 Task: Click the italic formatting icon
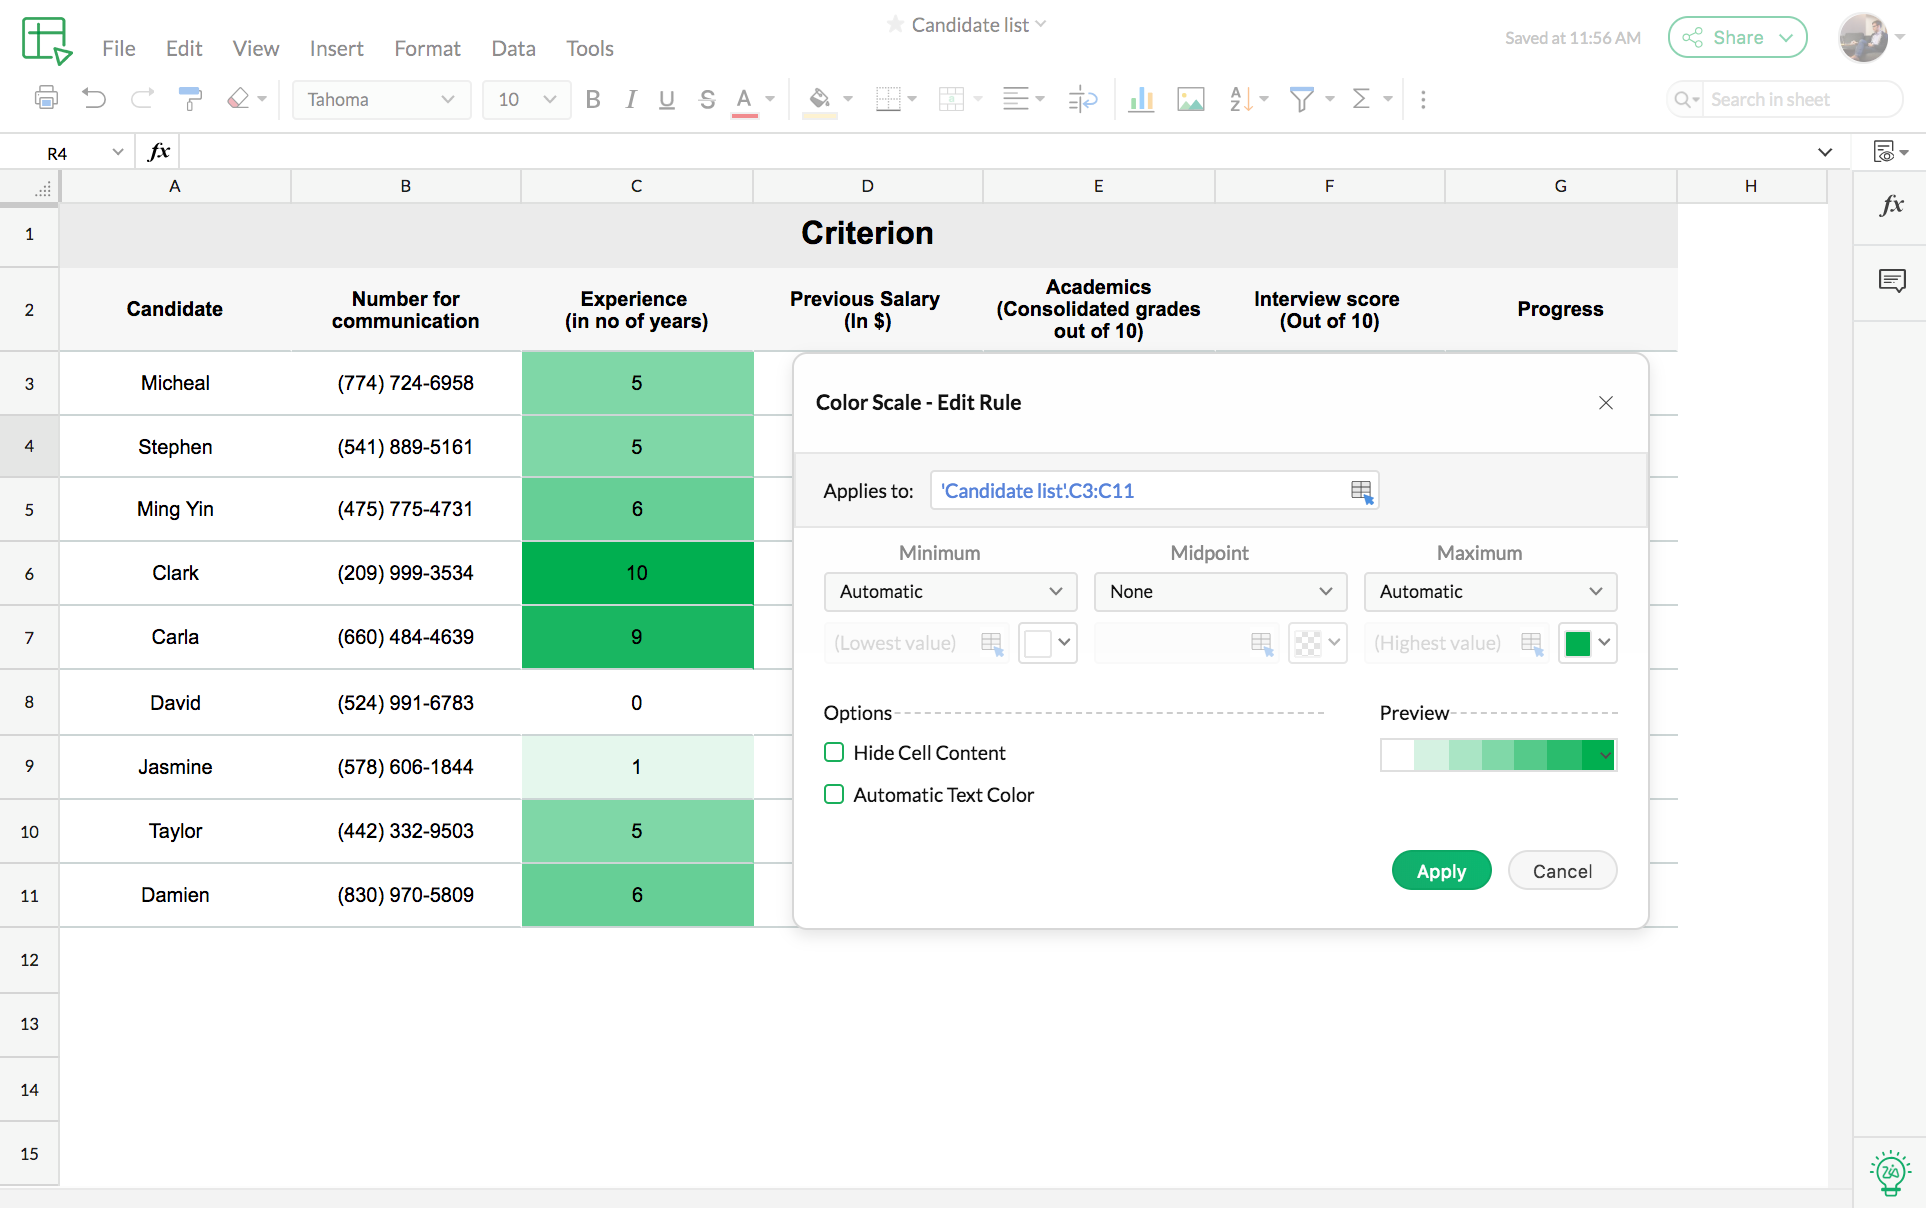[630, 100]
